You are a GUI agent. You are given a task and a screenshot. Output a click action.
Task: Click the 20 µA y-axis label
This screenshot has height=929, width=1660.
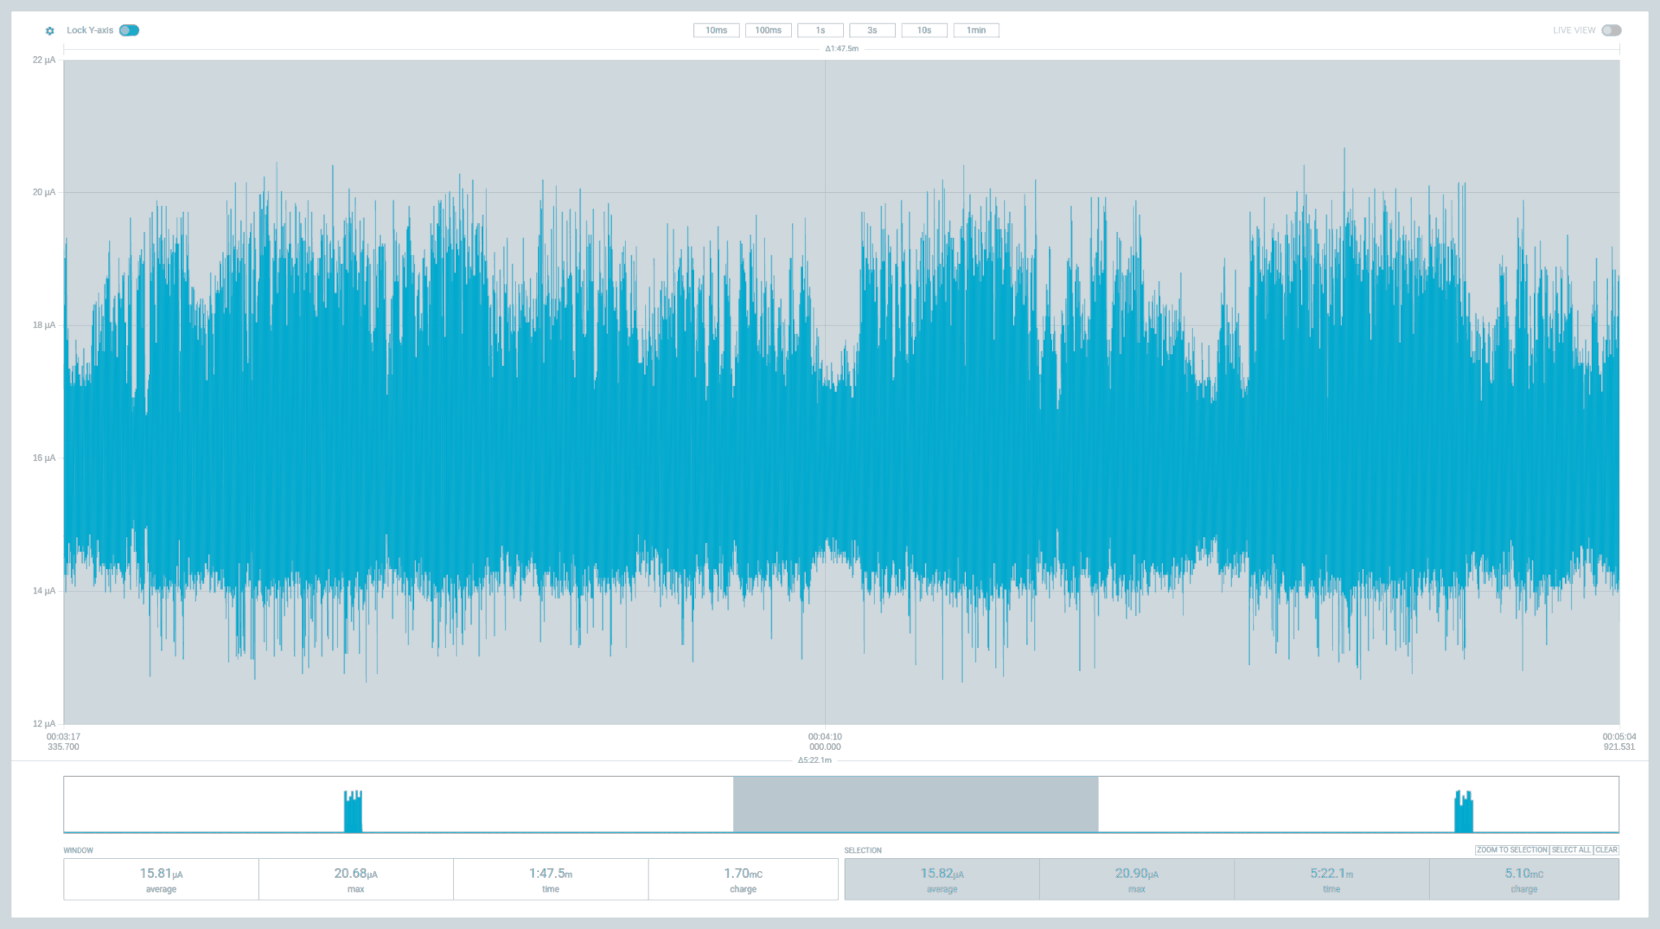44,192
